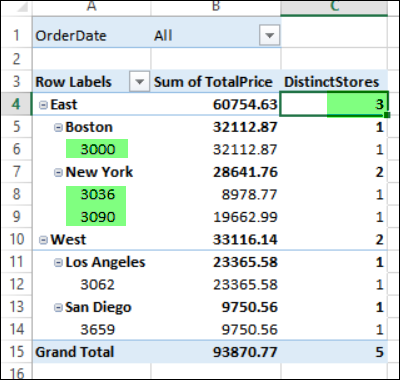Select store 3062 cell
This screenshot has width=400, height=380.
click(97, 285)
